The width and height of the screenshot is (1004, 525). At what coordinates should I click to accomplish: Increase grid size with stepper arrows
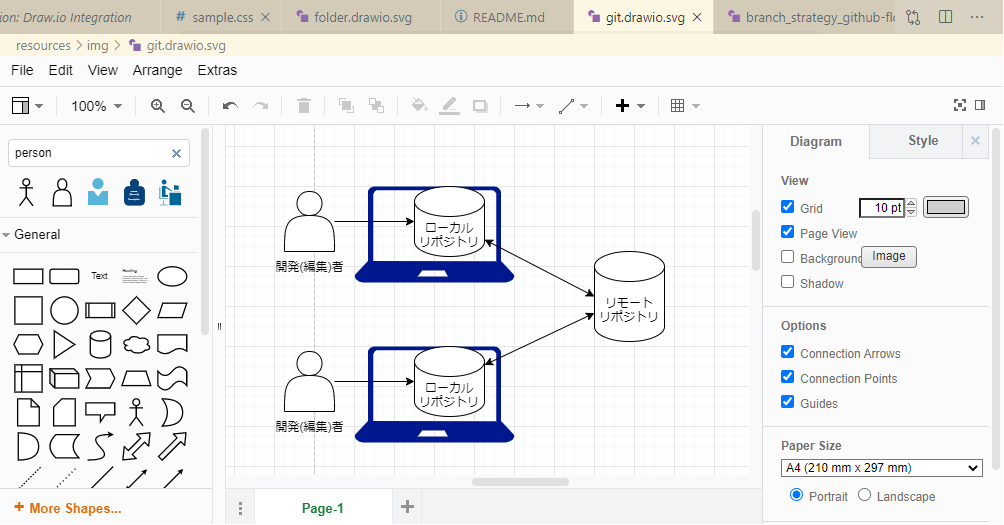tap(911, 203)
